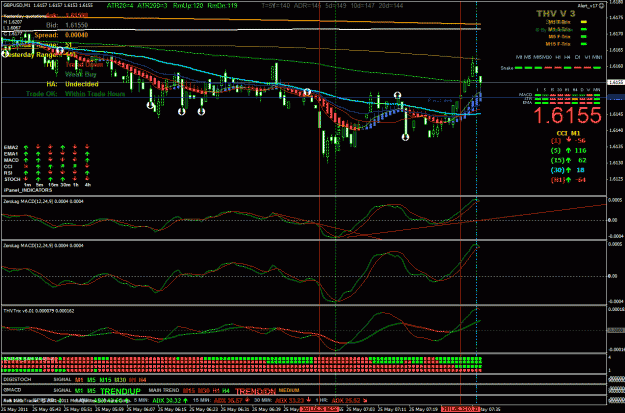
Task: Click the blue dashed vertical line in main chart
Action: (x=476, y=100)
